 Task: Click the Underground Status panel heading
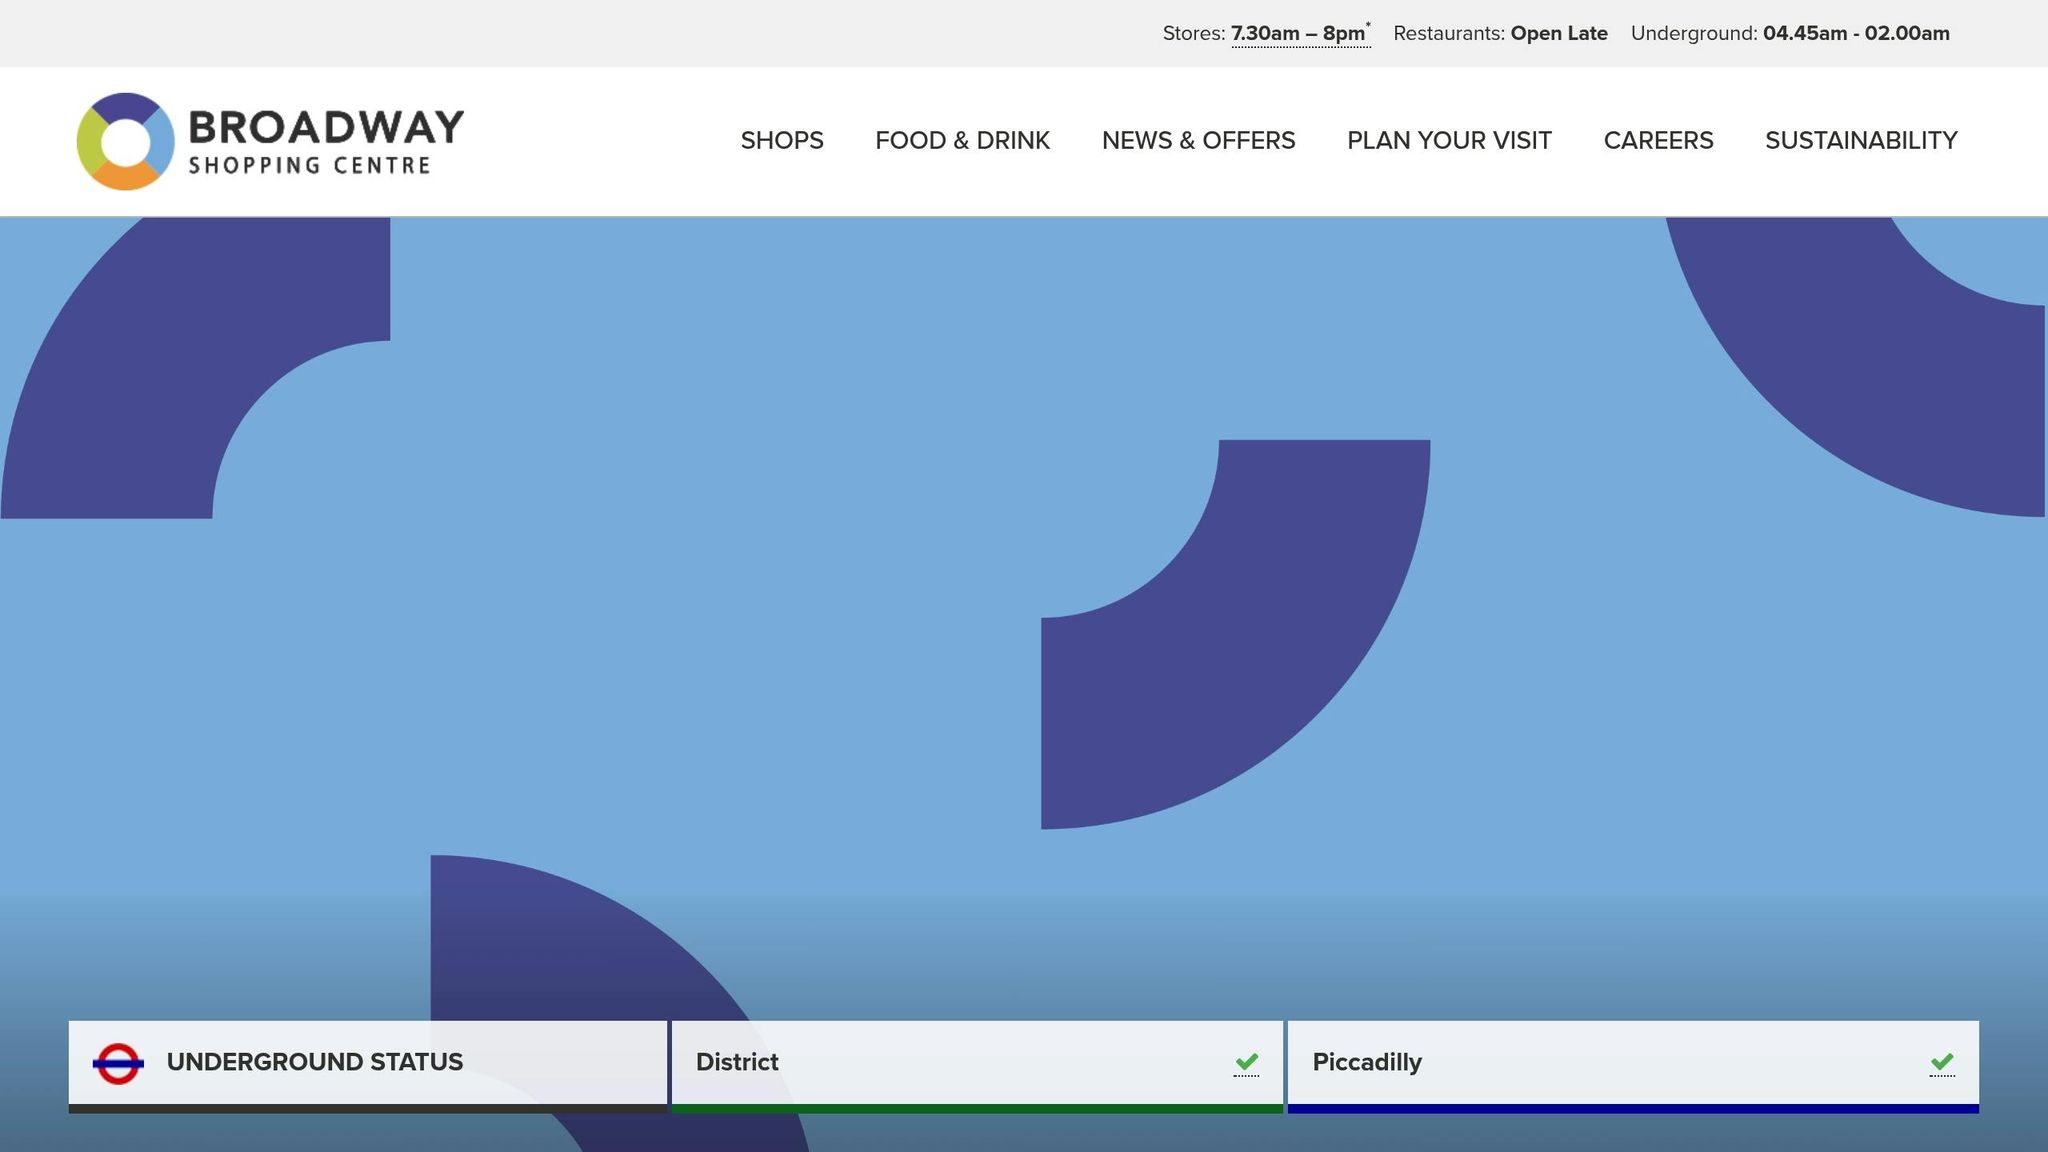point(314,1062)
